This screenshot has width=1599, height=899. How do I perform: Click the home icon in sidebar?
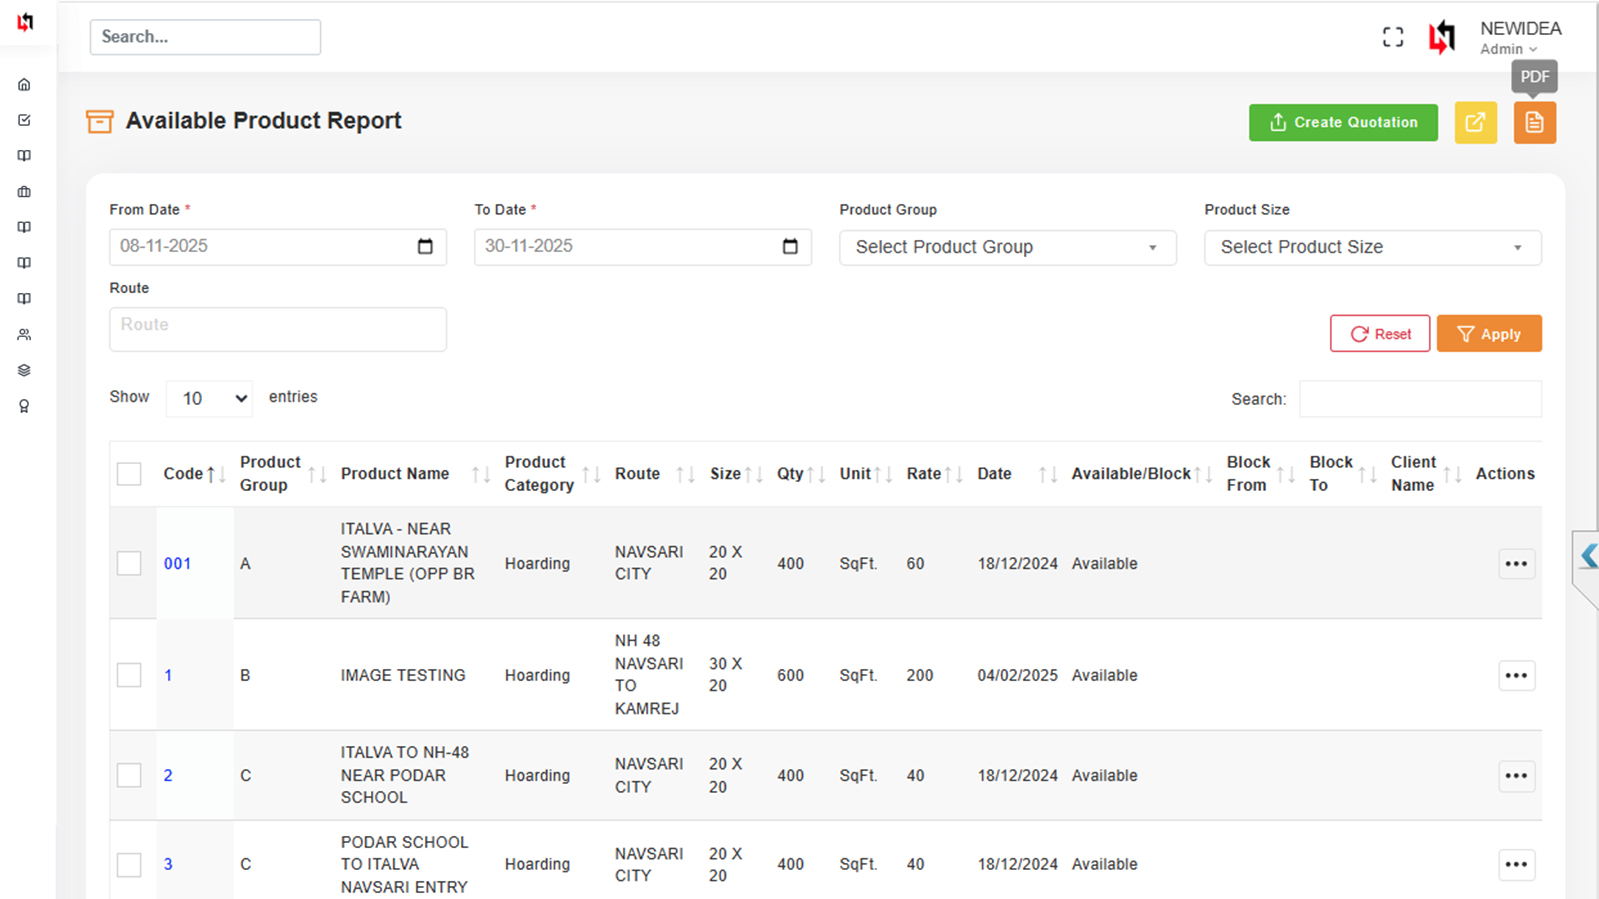pyautogui.click(x=24, y=85)
